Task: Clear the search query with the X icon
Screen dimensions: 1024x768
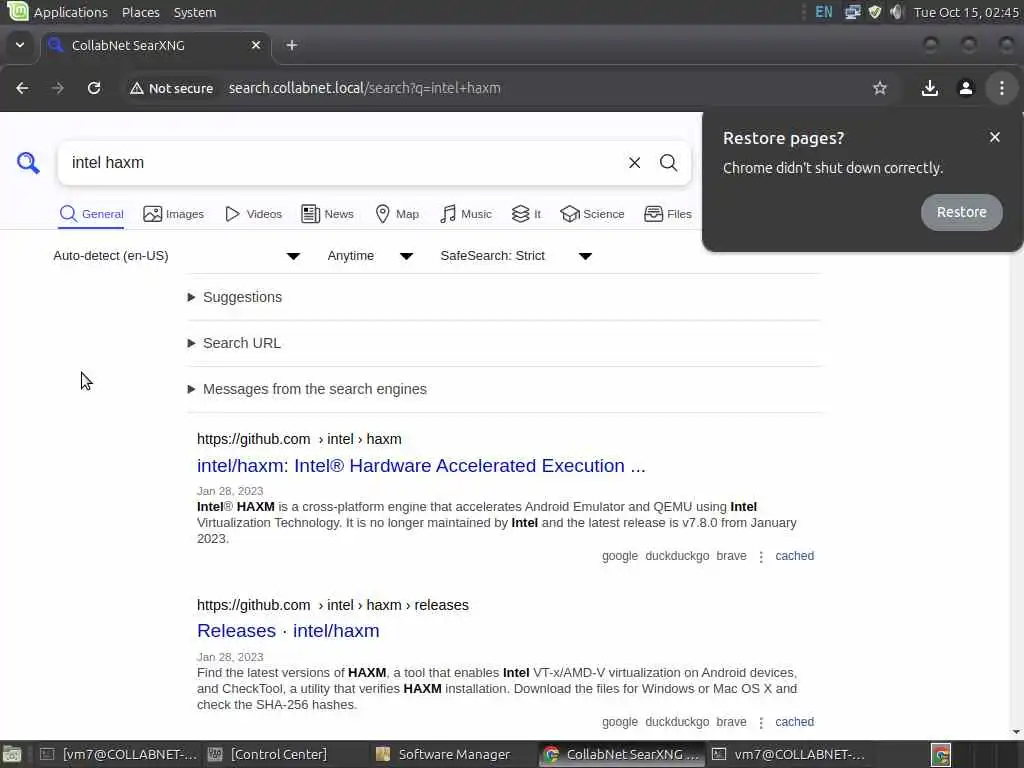Action: point(634,163)
